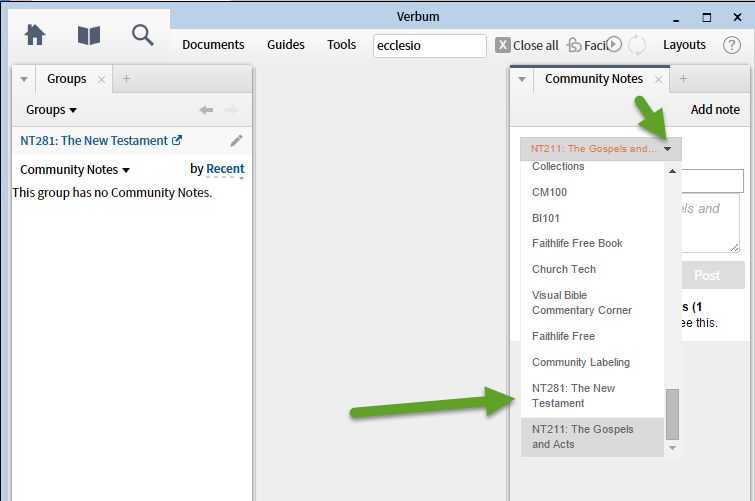Add new tab beside Community Notes
Viewport: 755px width, 501px height.
pos(683,79)
